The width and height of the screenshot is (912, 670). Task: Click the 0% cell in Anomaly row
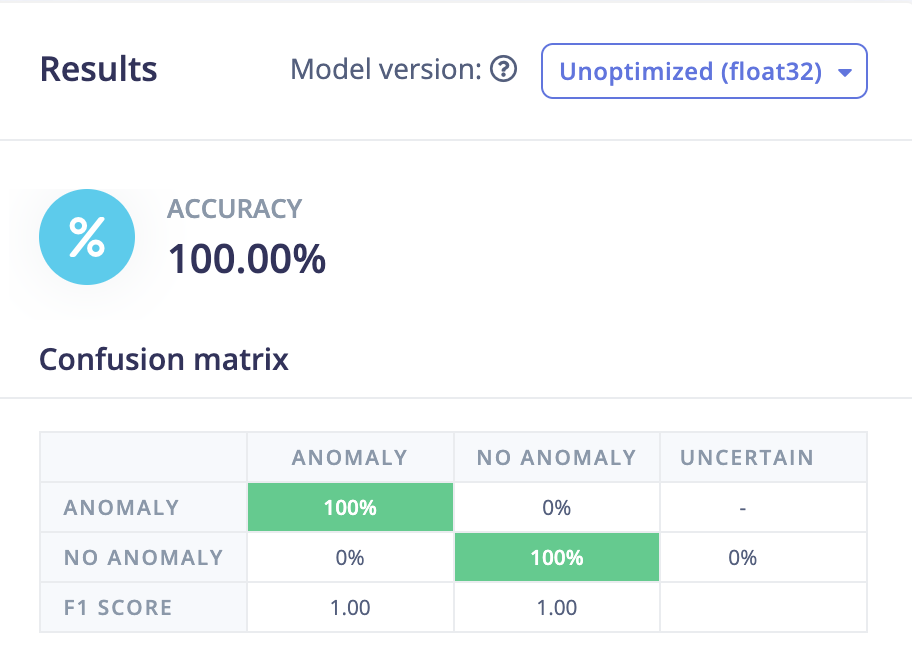[x=557, y=507]
